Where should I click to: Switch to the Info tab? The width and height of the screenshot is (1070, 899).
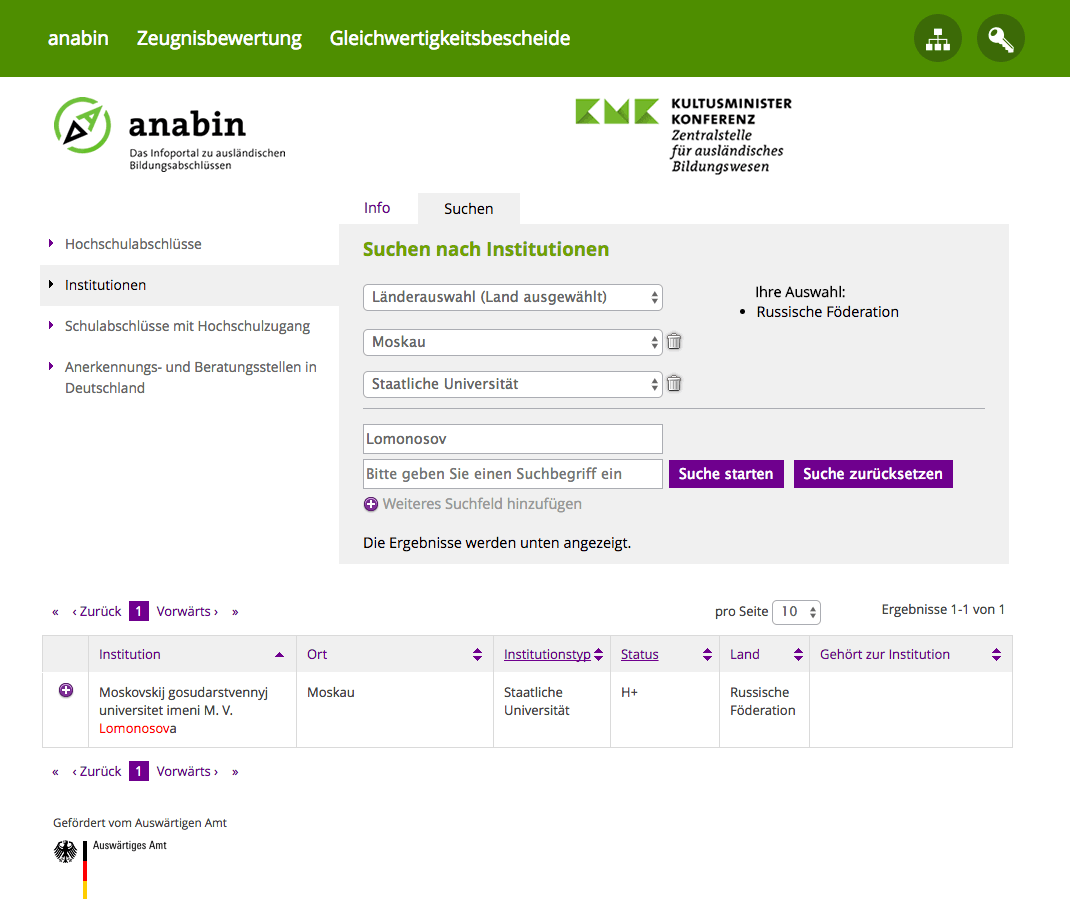point(377,208)
